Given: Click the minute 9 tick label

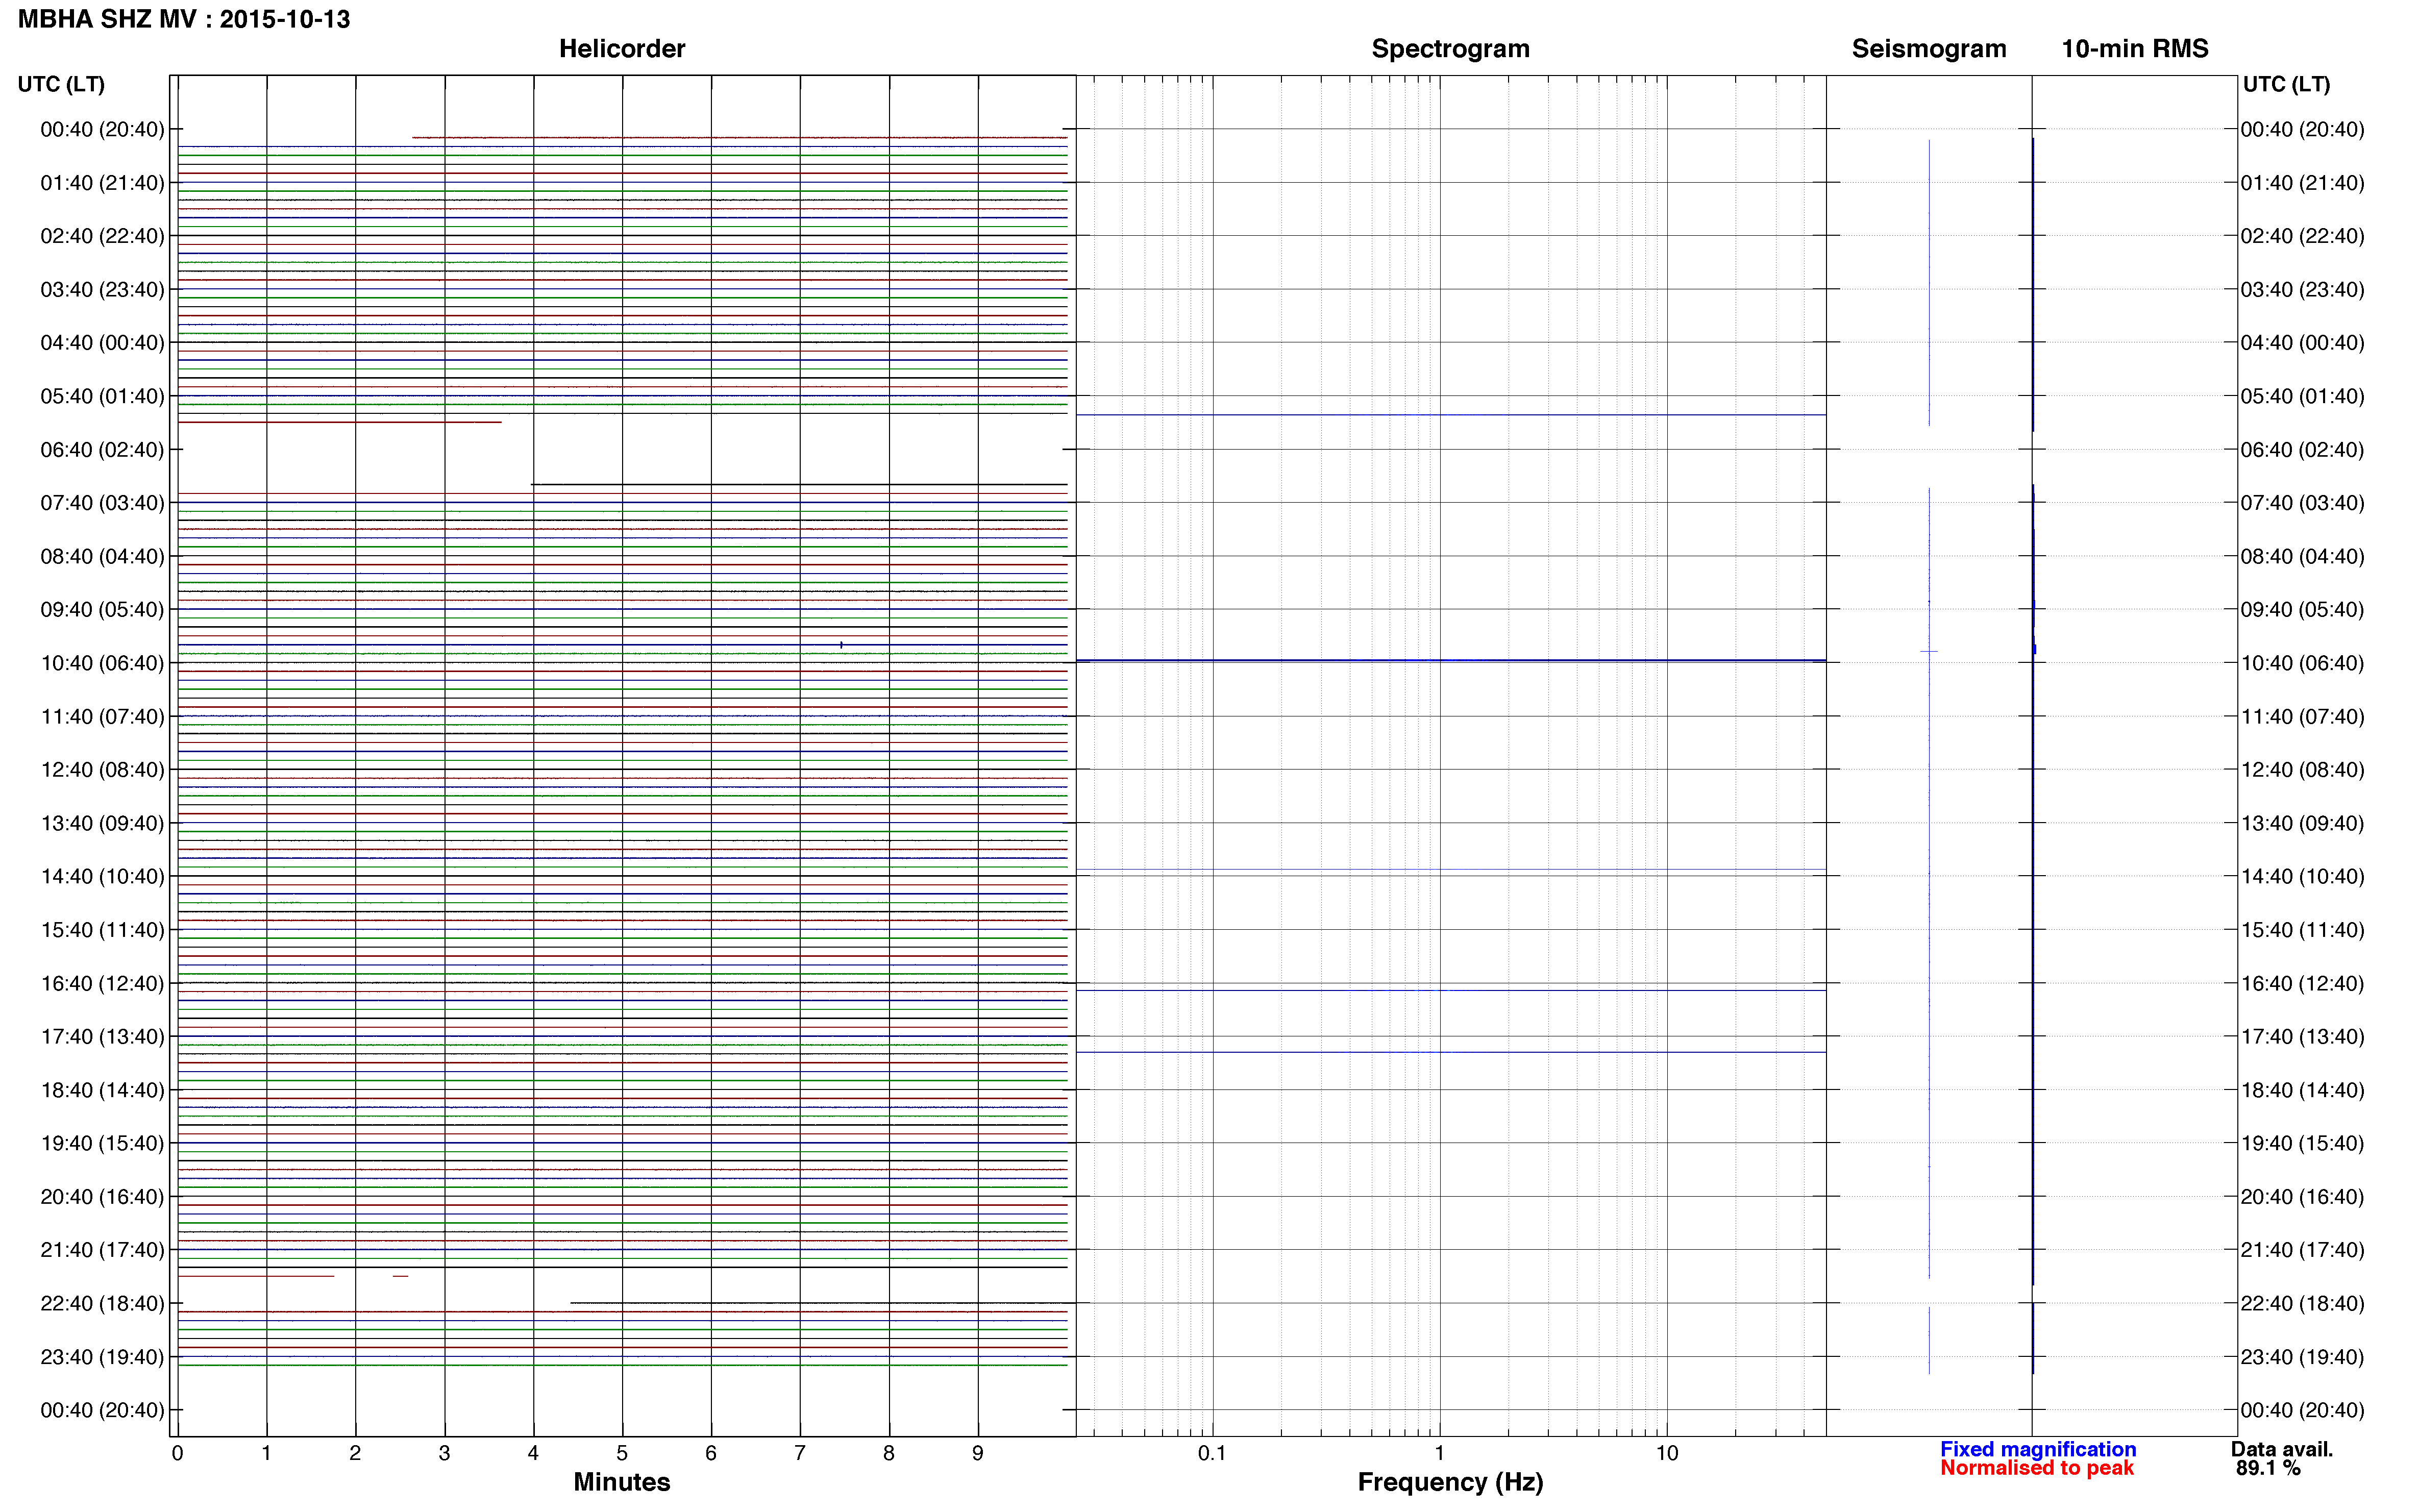Looking at the screenshot, I should click(x=978, y=1453).
